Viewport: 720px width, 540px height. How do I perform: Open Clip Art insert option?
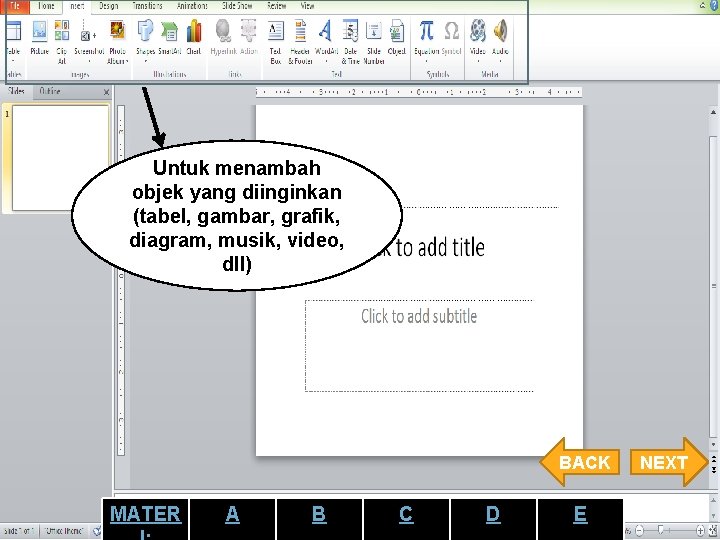[x=62, y=41]
